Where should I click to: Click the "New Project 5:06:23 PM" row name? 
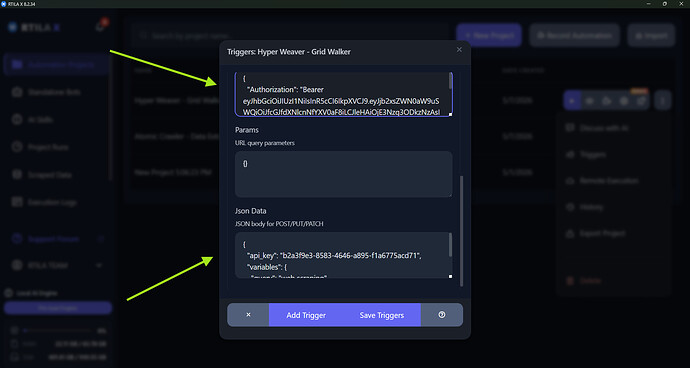[x=172, y=172]
